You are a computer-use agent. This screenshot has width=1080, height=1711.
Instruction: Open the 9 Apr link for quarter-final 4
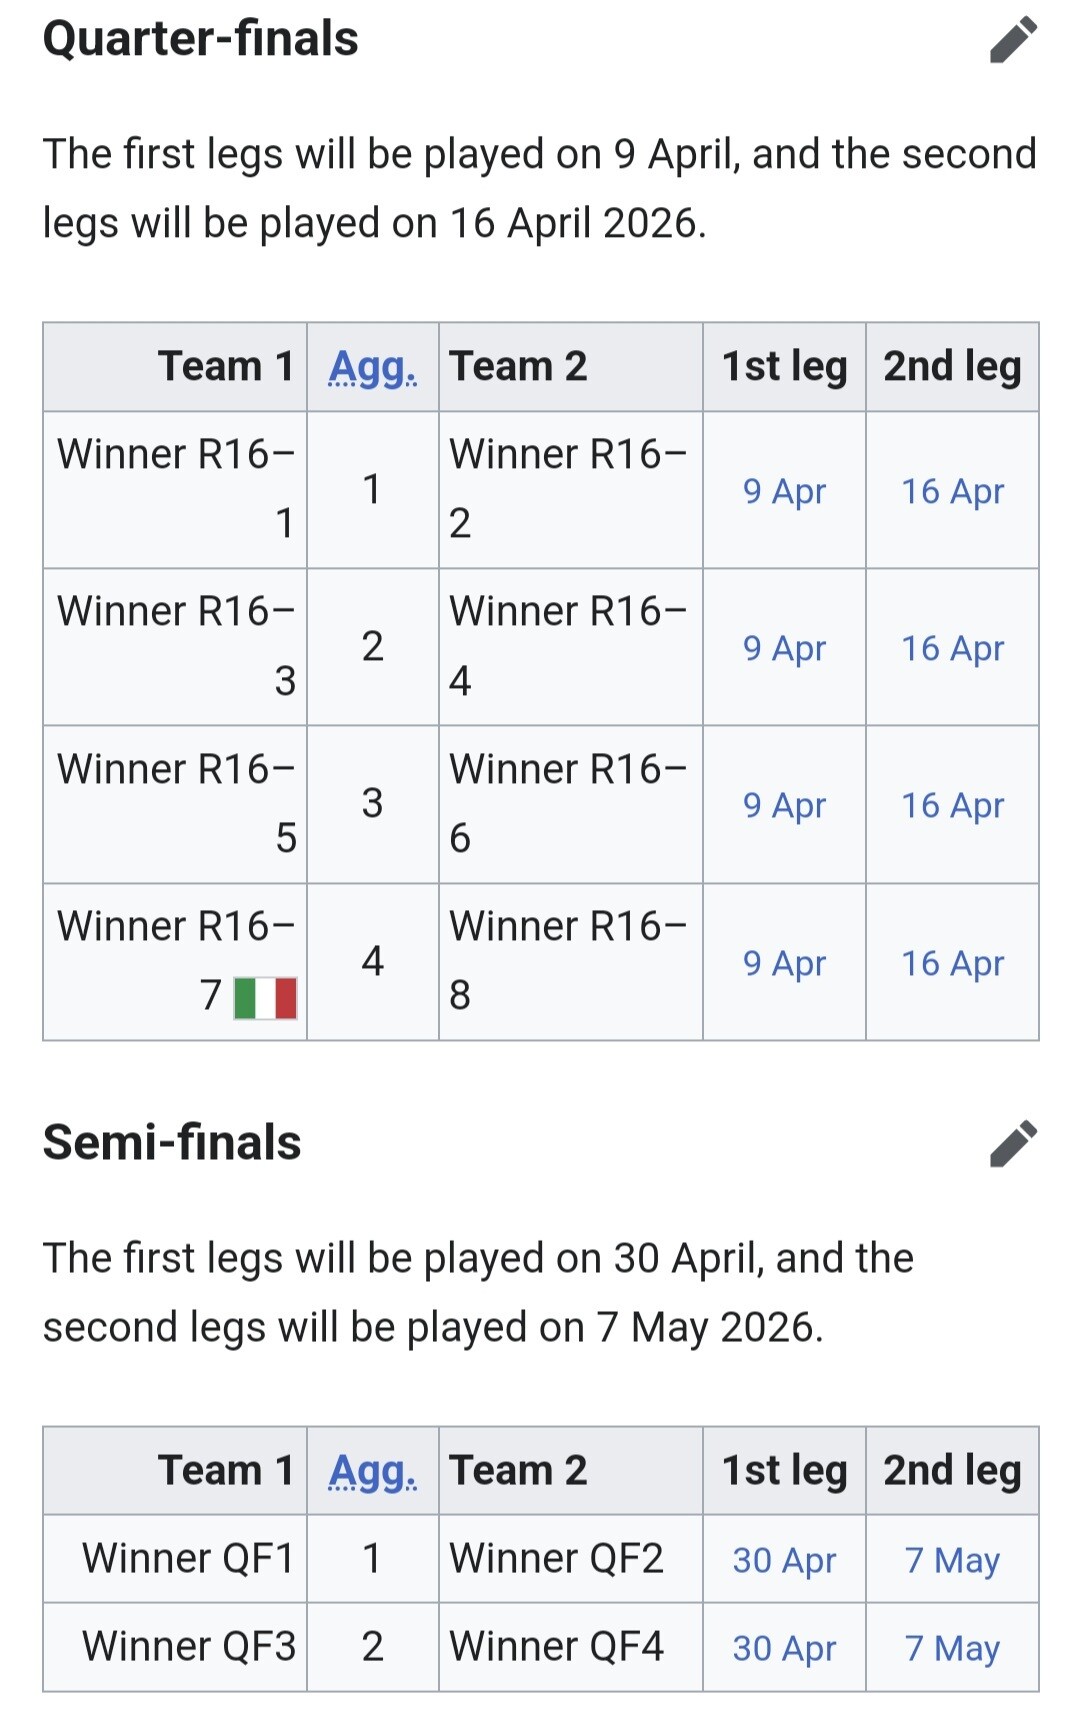tap(784, 963)
